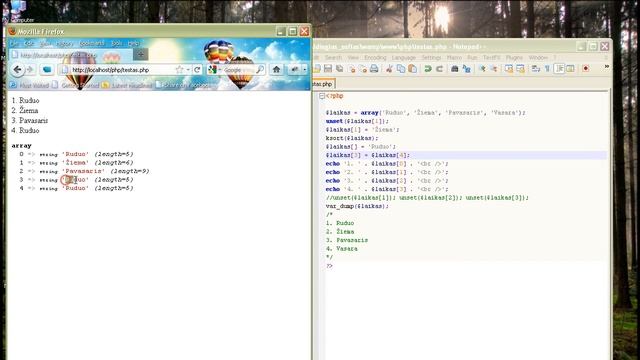Click the Print icon in Notepad++
Screen dimensions: 640x360
tap(374, 69)
